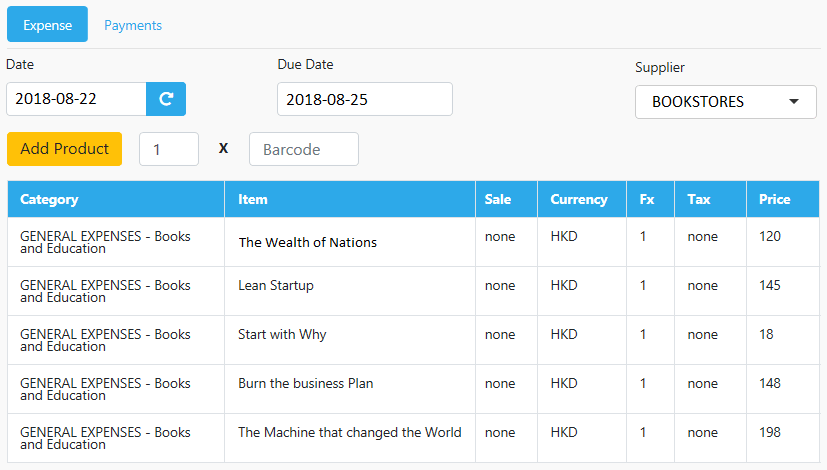Select Burn the business Plan item
Image resolution: width=827 pixels, height=470 pixels.
coord(305,383)
